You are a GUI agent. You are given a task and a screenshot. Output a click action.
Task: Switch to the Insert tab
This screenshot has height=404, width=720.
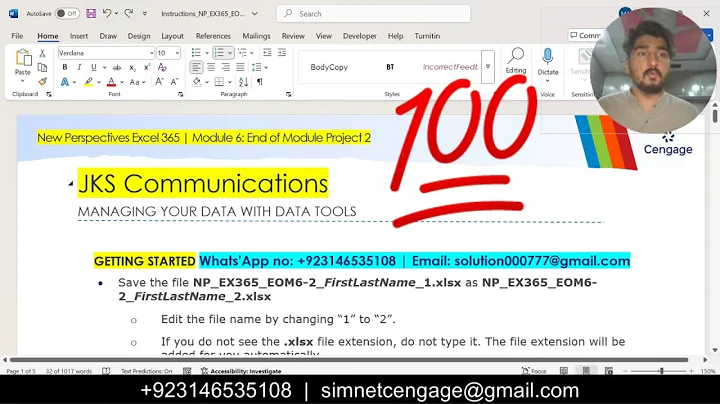tap(79, 36)
